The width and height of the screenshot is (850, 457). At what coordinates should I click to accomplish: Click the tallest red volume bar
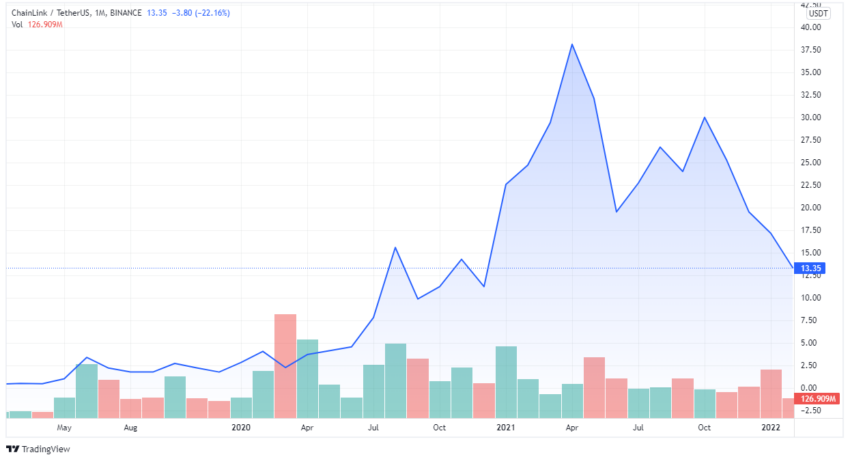pyautogui.click(x=285, y=366)
